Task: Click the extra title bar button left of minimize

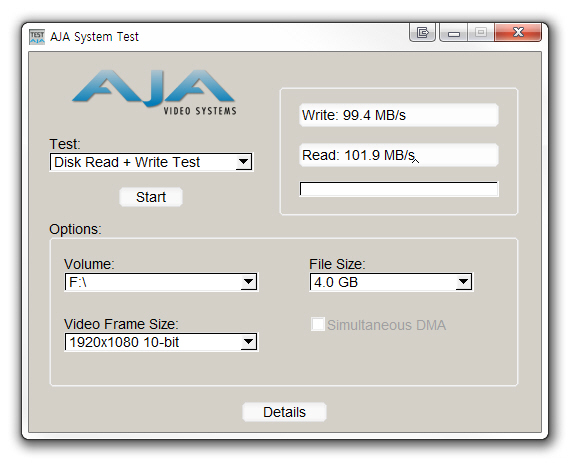Action: point(422,33)
